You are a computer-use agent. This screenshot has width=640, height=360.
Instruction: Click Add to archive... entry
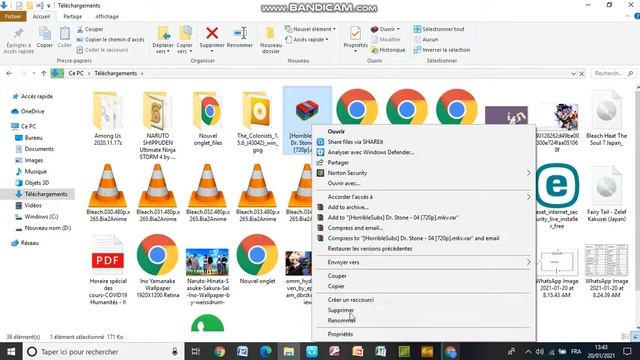347,207
